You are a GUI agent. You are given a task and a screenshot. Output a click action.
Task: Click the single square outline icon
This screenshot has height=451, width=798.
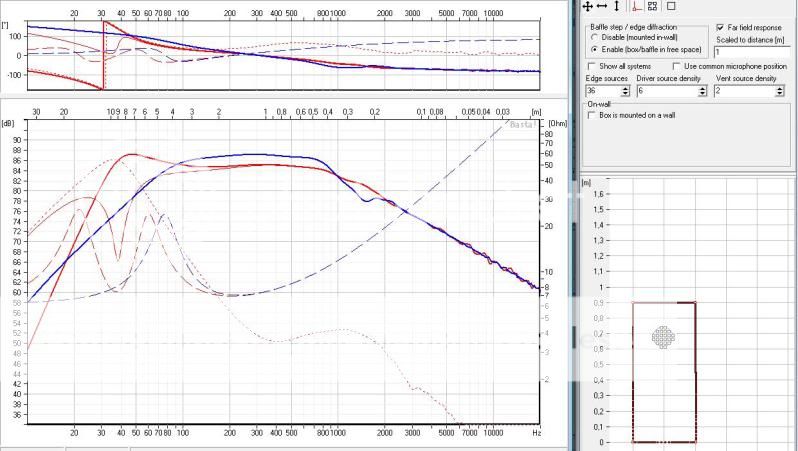(x=670, y=6)
